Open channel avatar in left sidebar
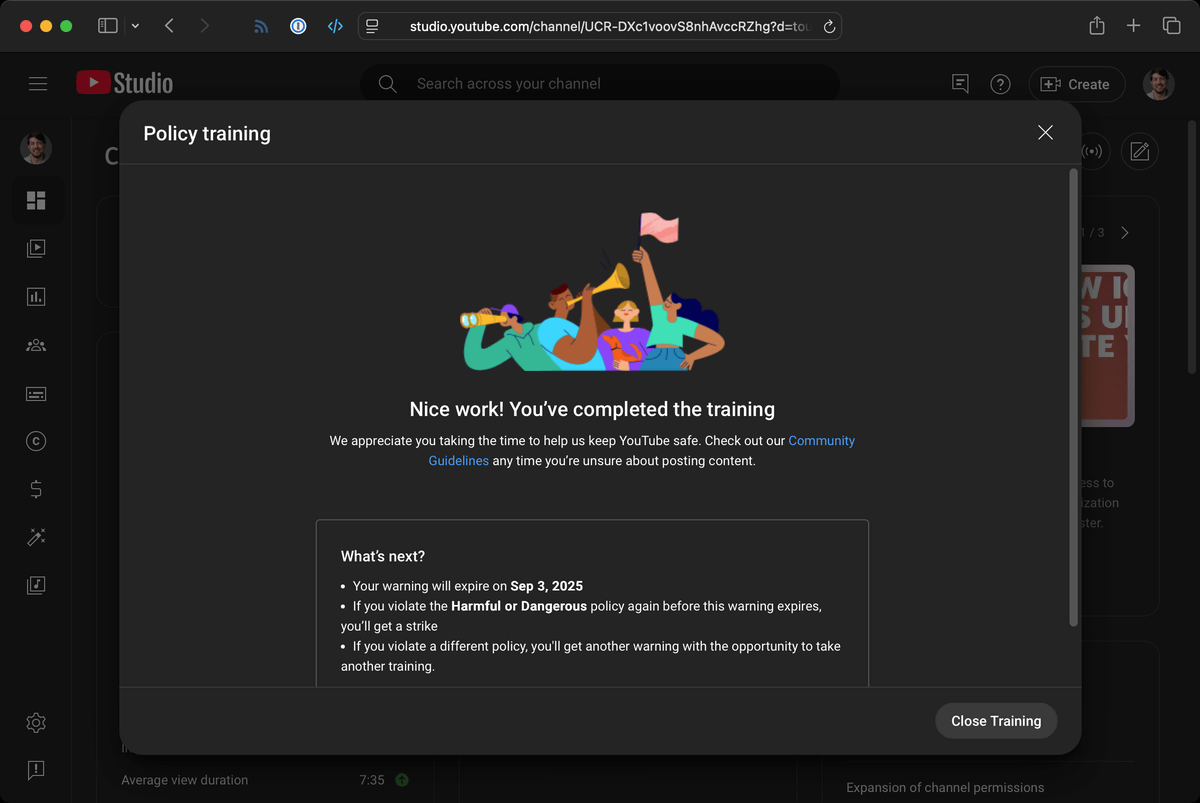1200x803 pixels. (36, 149)
